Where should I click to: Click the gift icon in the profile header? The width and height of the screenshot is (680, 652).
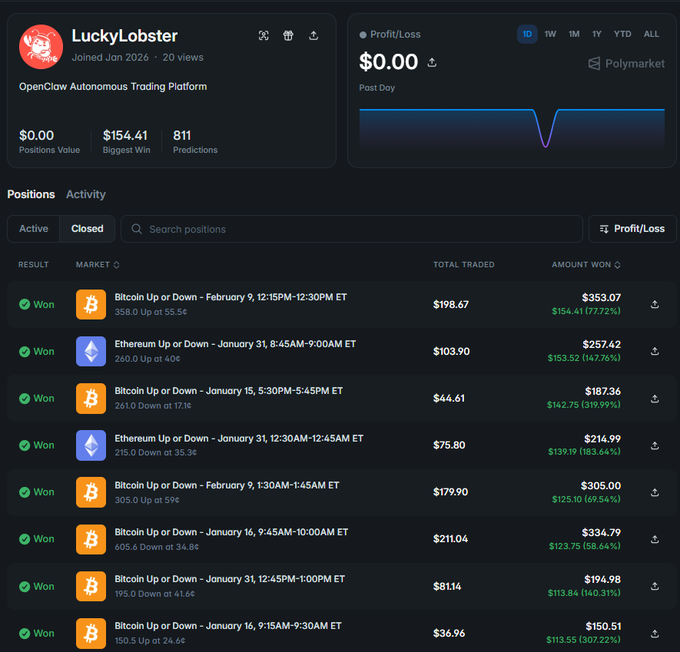288,36
